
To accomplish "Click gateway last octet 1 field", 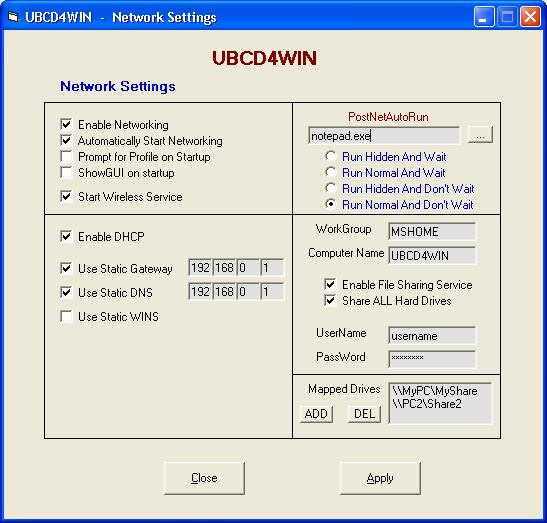I will click(272, 268).
